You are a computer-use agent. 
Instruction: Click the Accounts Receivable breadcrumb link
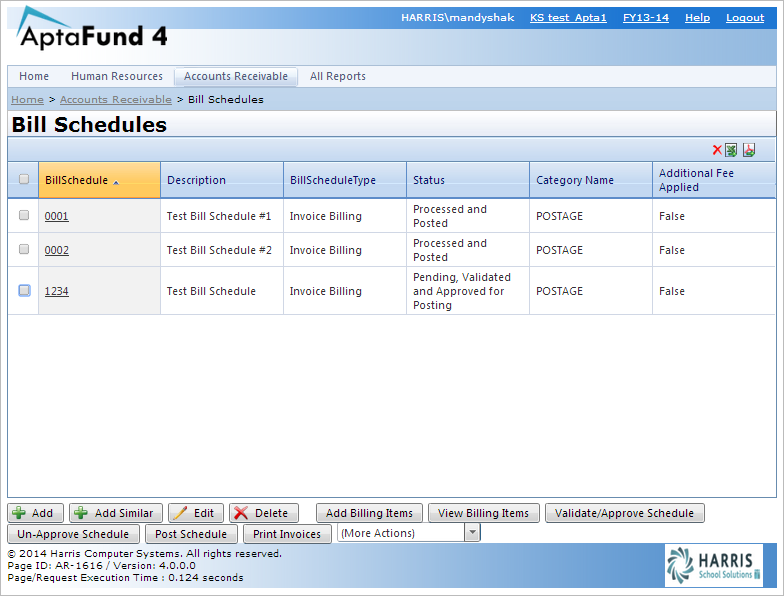click(116, 100)
